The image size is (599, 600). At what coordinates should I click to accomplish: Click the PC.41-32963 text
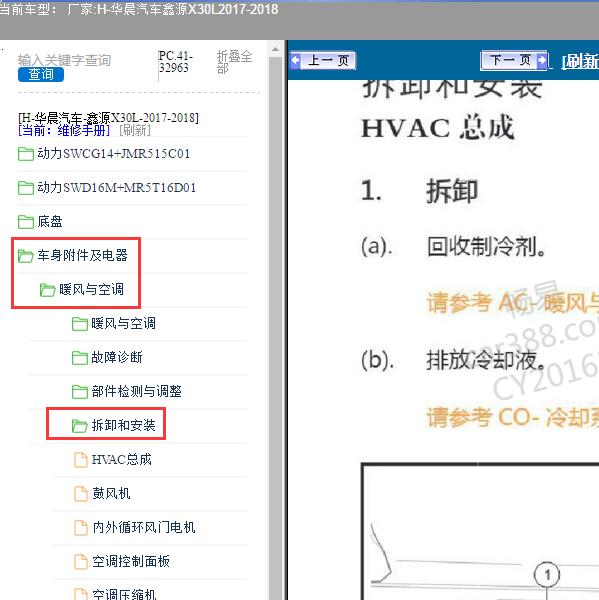pyautogui.click(x=176, y=62)
